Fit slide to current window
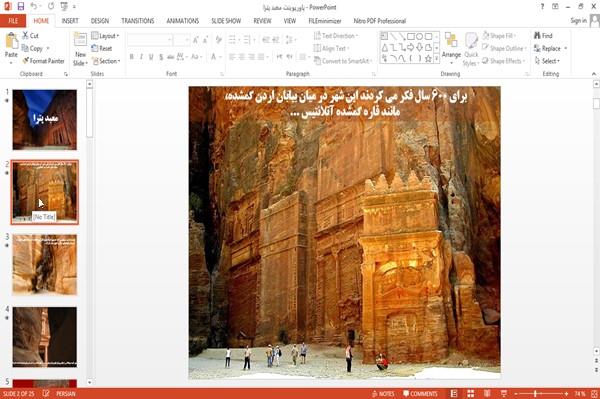 pos(594,394)
